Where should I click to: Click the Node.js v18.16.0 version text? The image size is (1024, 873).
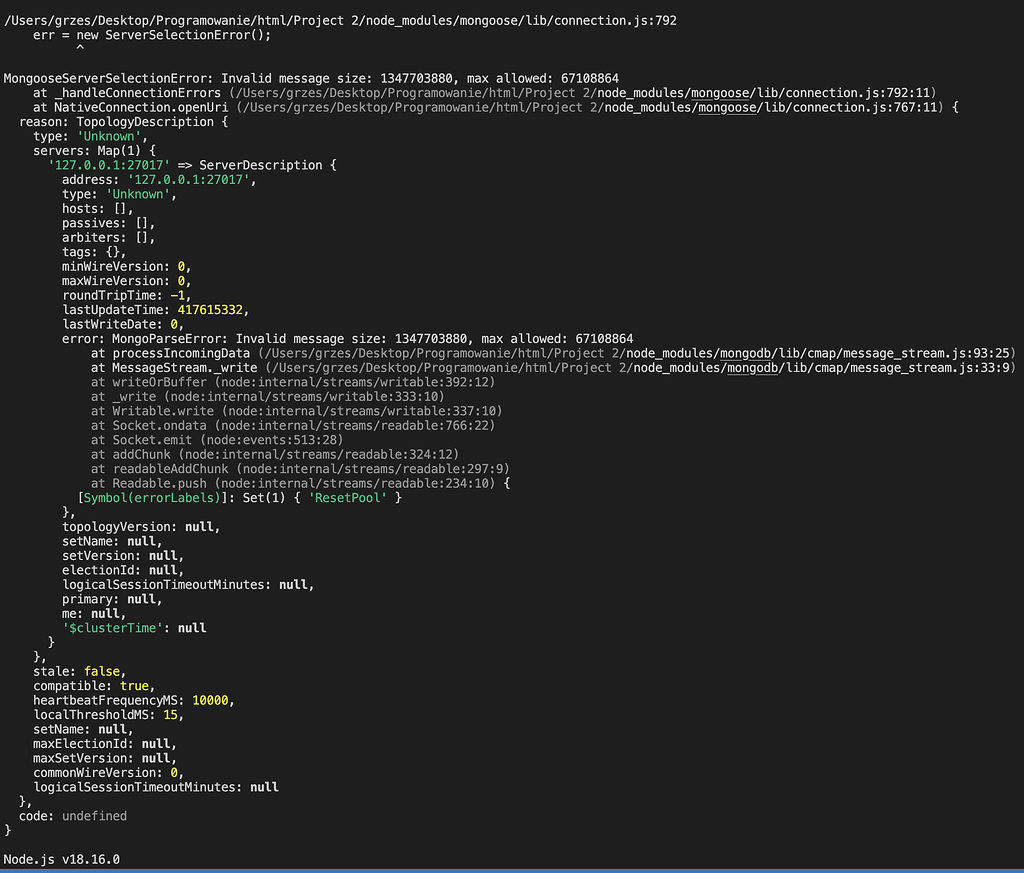(x=62, y=859)
